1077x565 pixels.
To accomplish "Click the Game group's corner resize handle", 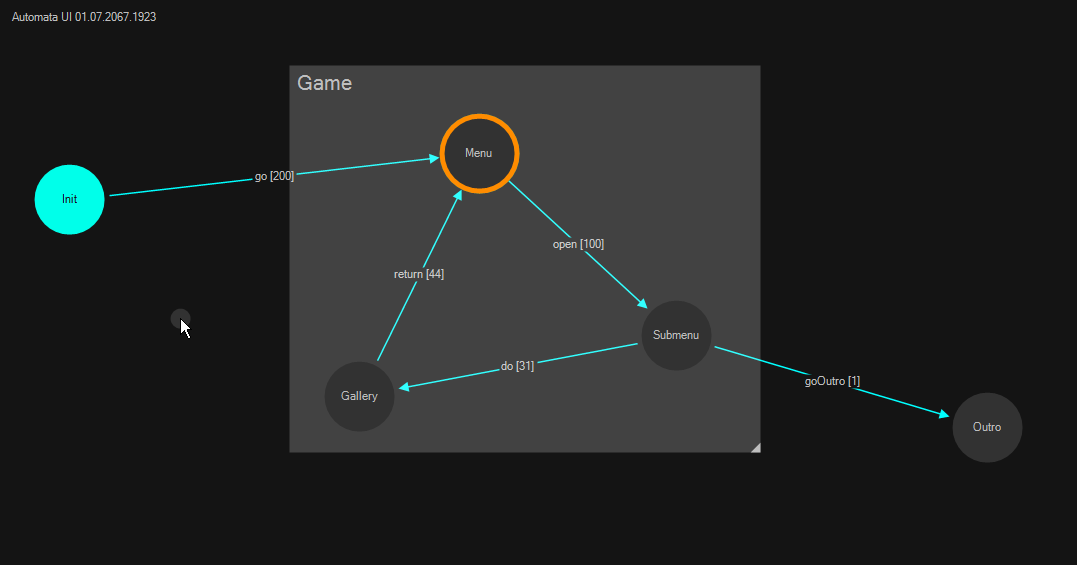I will point(755,447).
